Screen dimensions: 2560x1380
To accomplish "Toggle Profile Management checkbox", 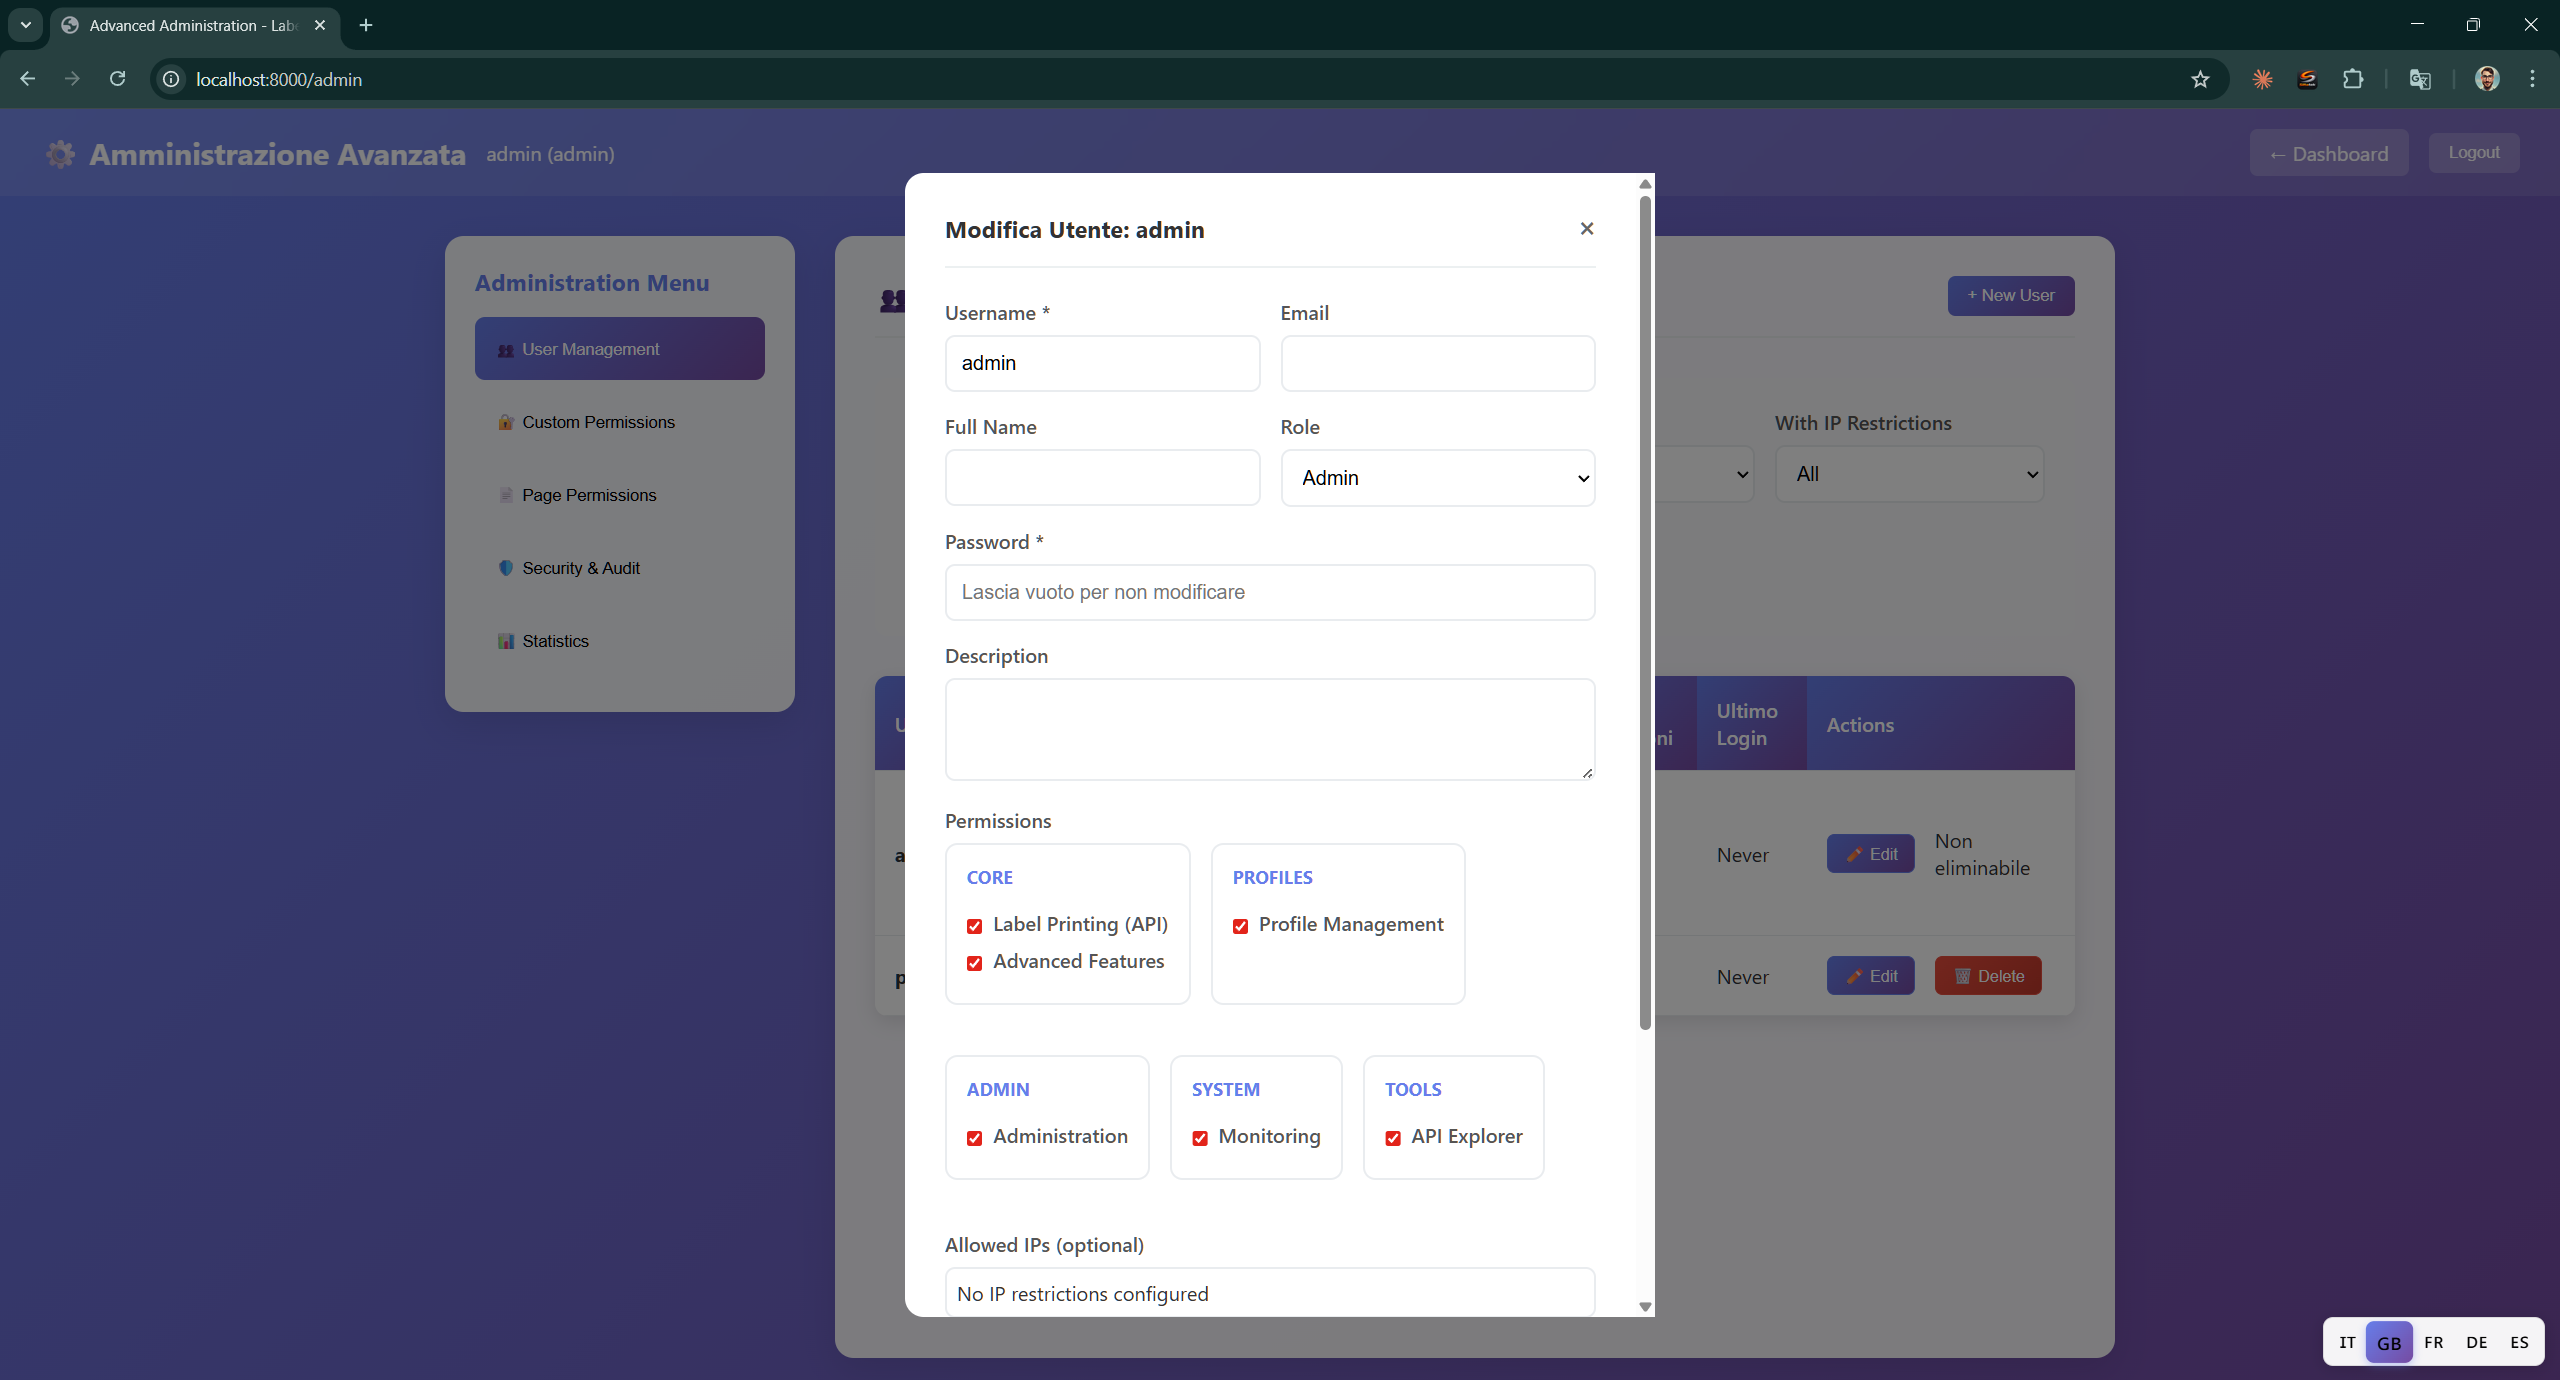I will (1240, 926).
